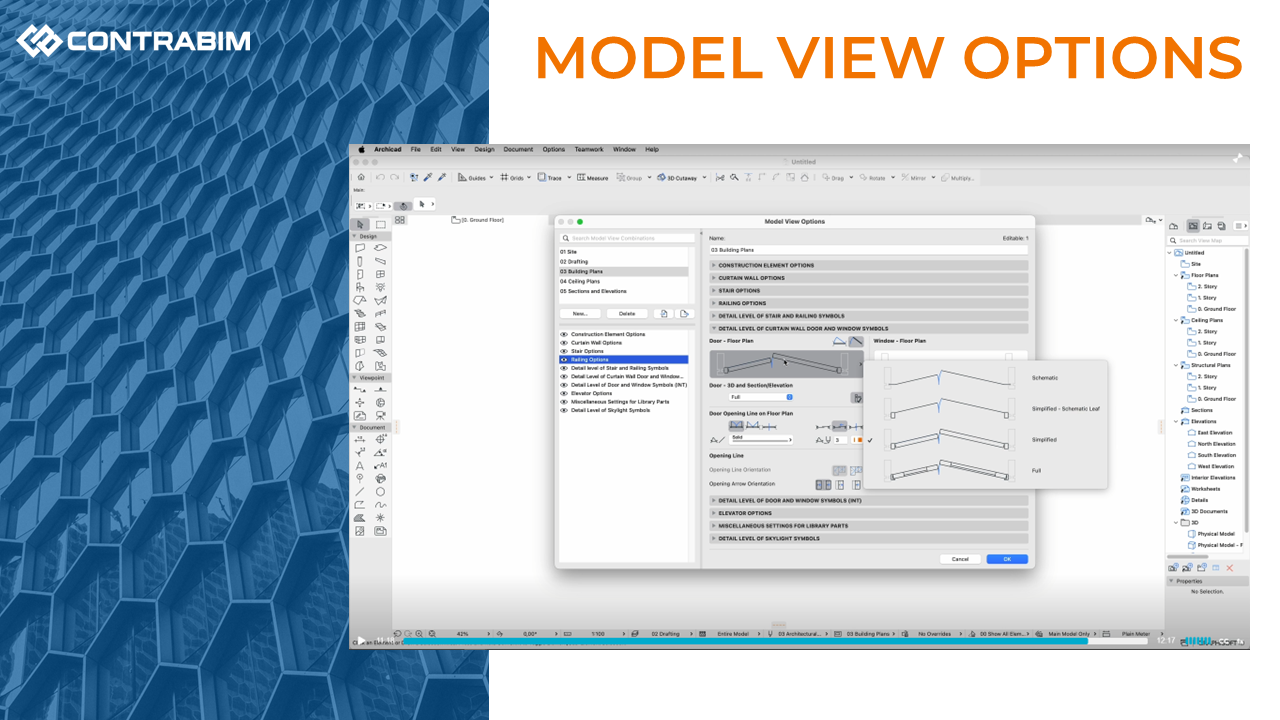Expand the Curtain Wall Options section
1280x720 pixels.
[x=868, y=278]
